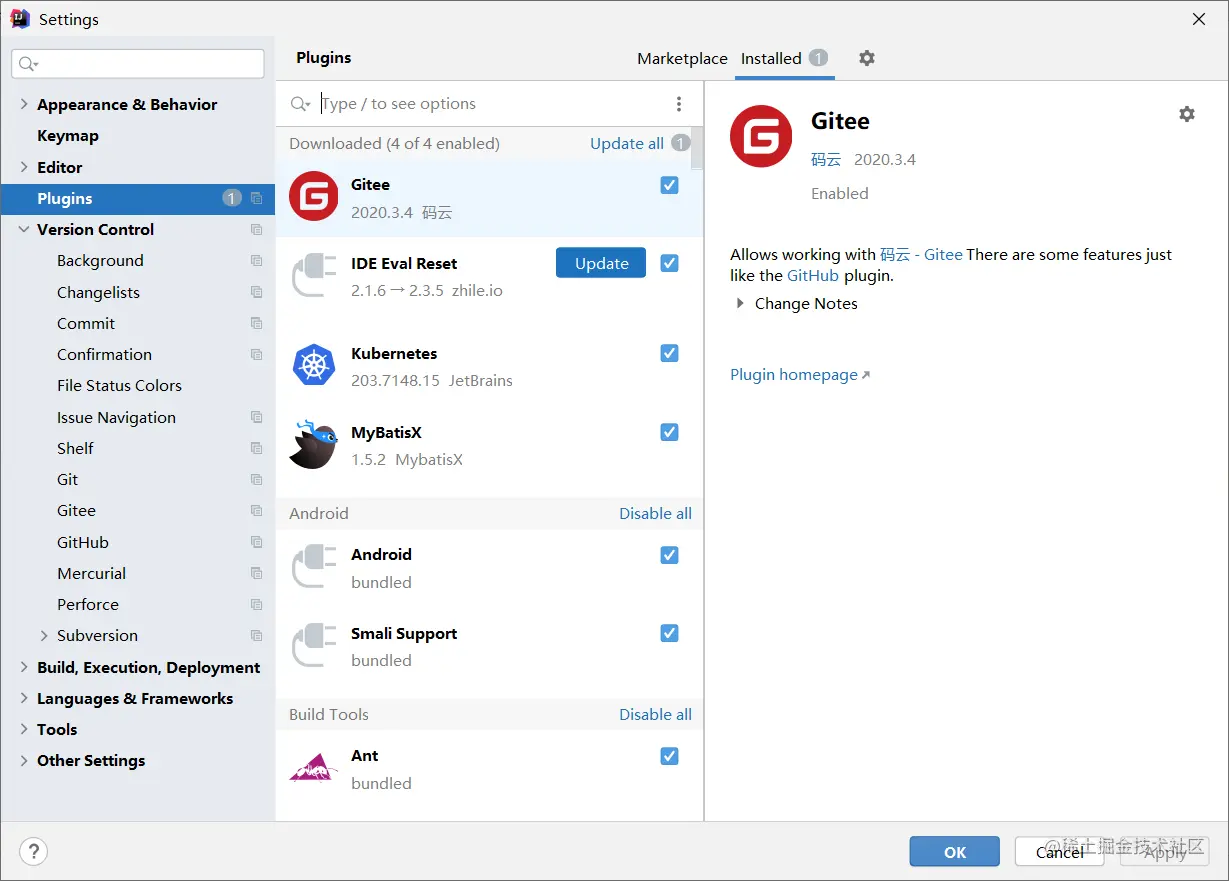Click Disable all for Build Tools
The width and height of the screenshot is (1229, 881).
[655, 714]
